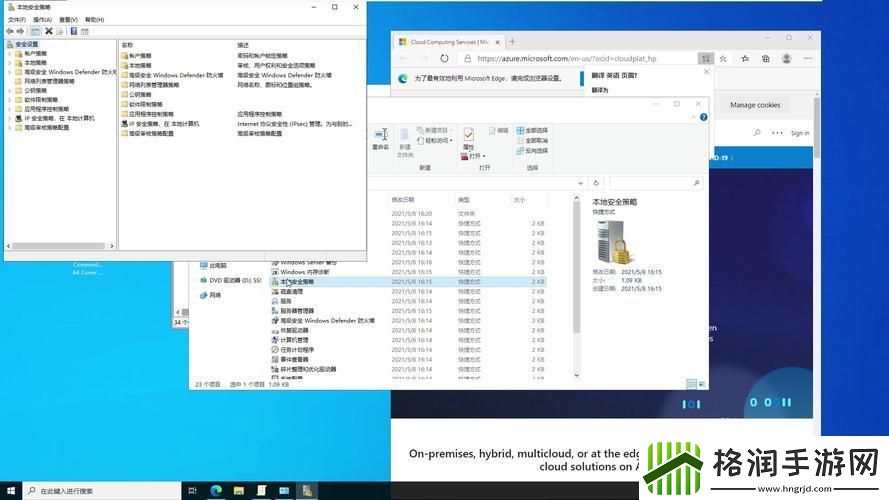Click export list icon in policy toolbar
The image size is (889, 500).
coord(60,31)
